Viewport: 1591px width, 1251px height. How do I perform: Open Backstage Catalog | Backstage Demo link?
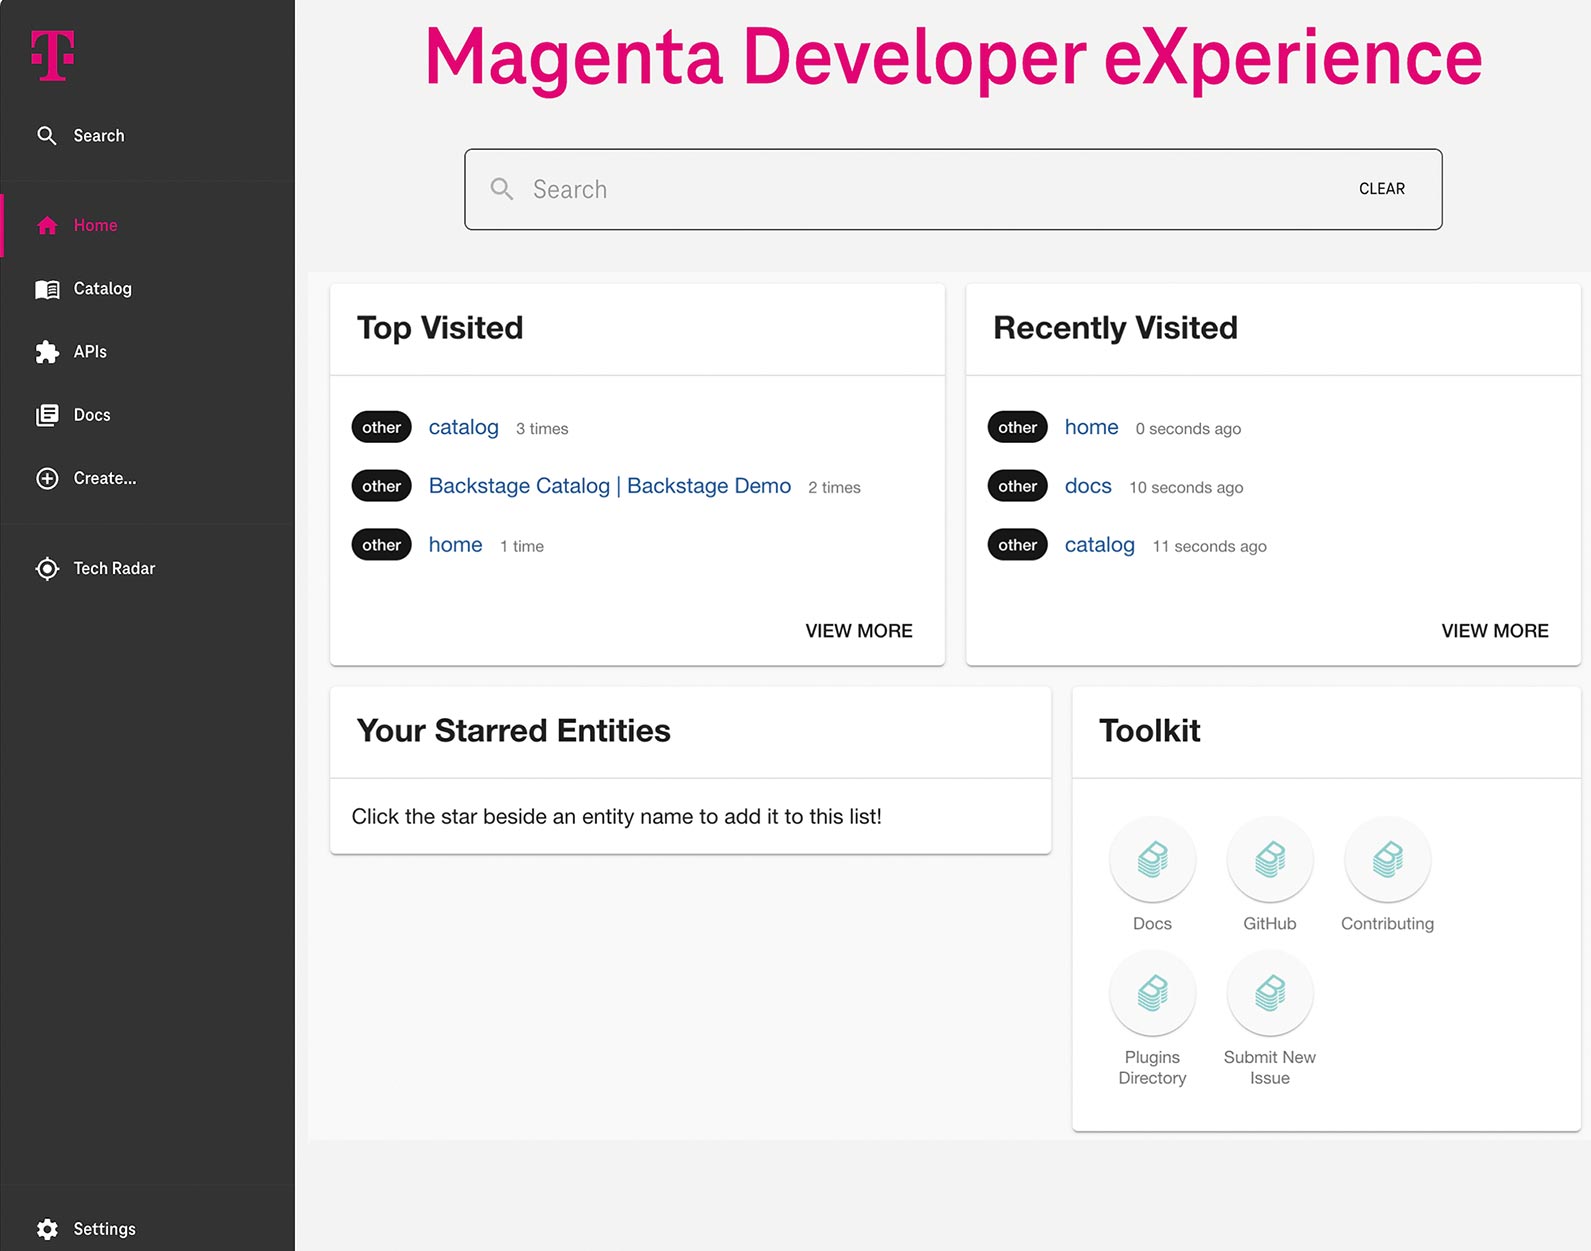tap(609, 486)
